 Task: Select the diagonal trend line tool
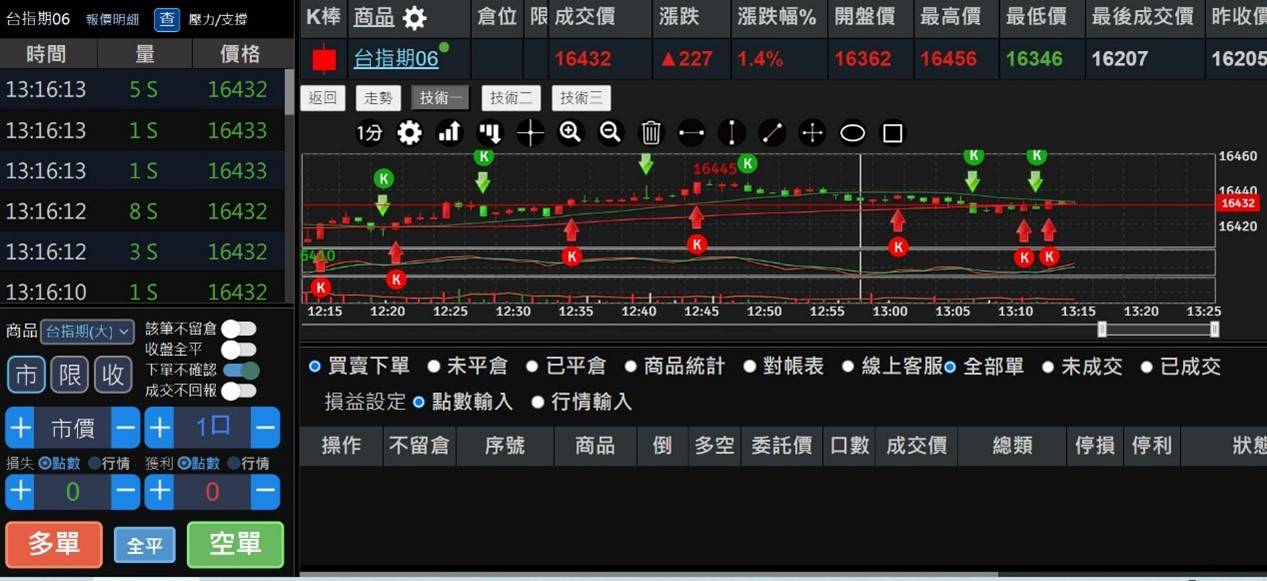coord(771,133)
